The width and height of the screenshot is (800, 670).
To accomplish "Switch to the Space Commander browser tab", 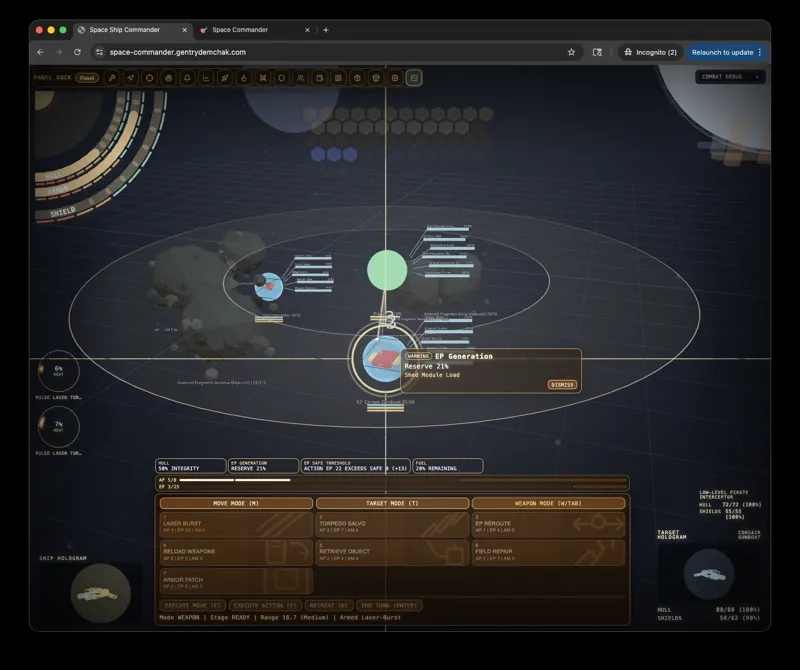I will [x=255, y=30].
